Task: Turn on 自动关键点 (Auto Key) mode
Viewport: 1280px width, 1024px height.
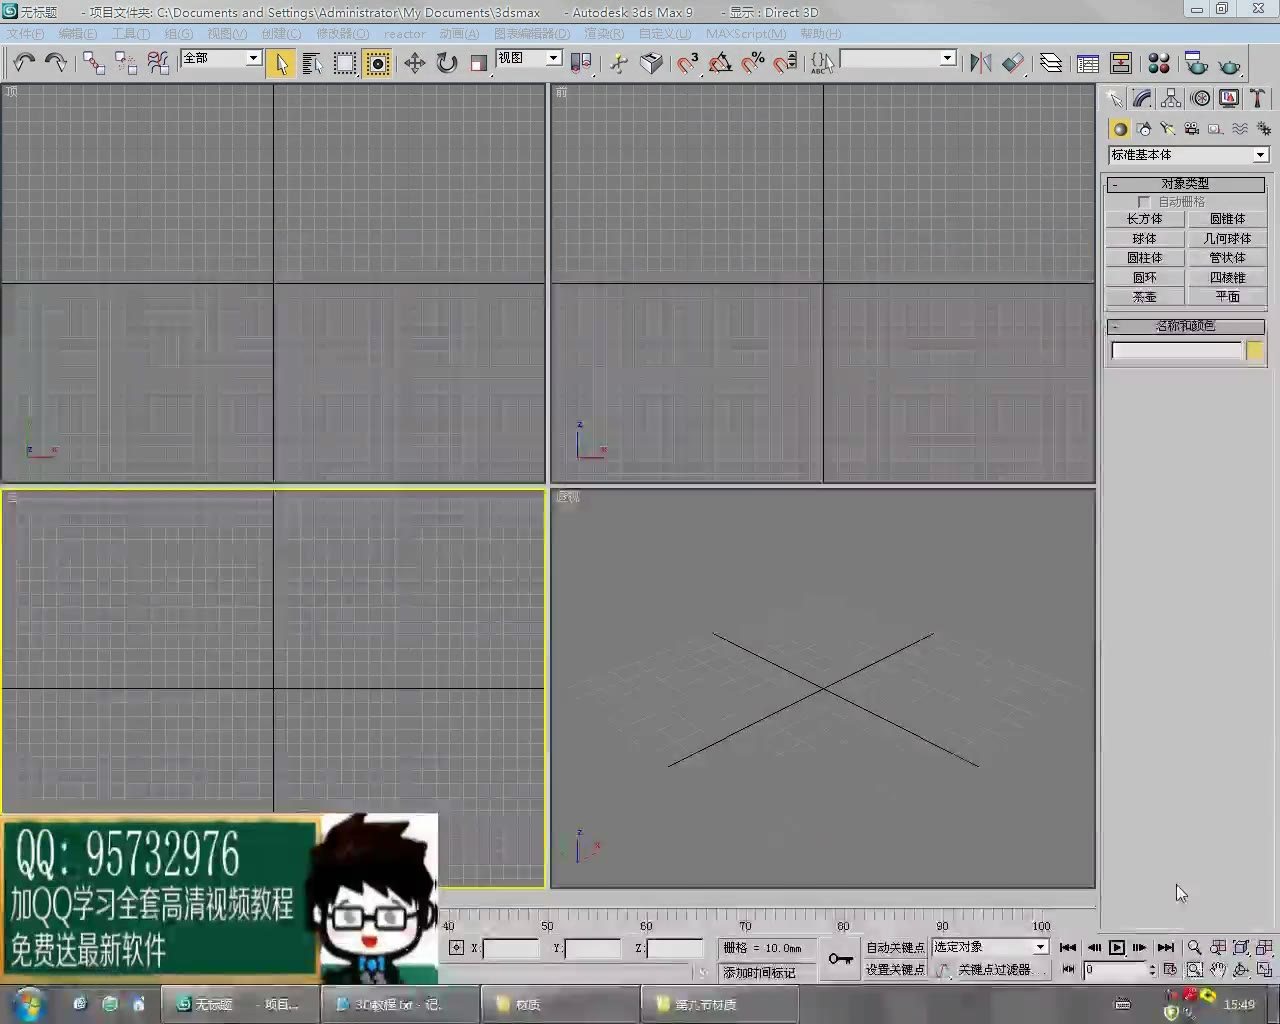Action: click(897, 947)
